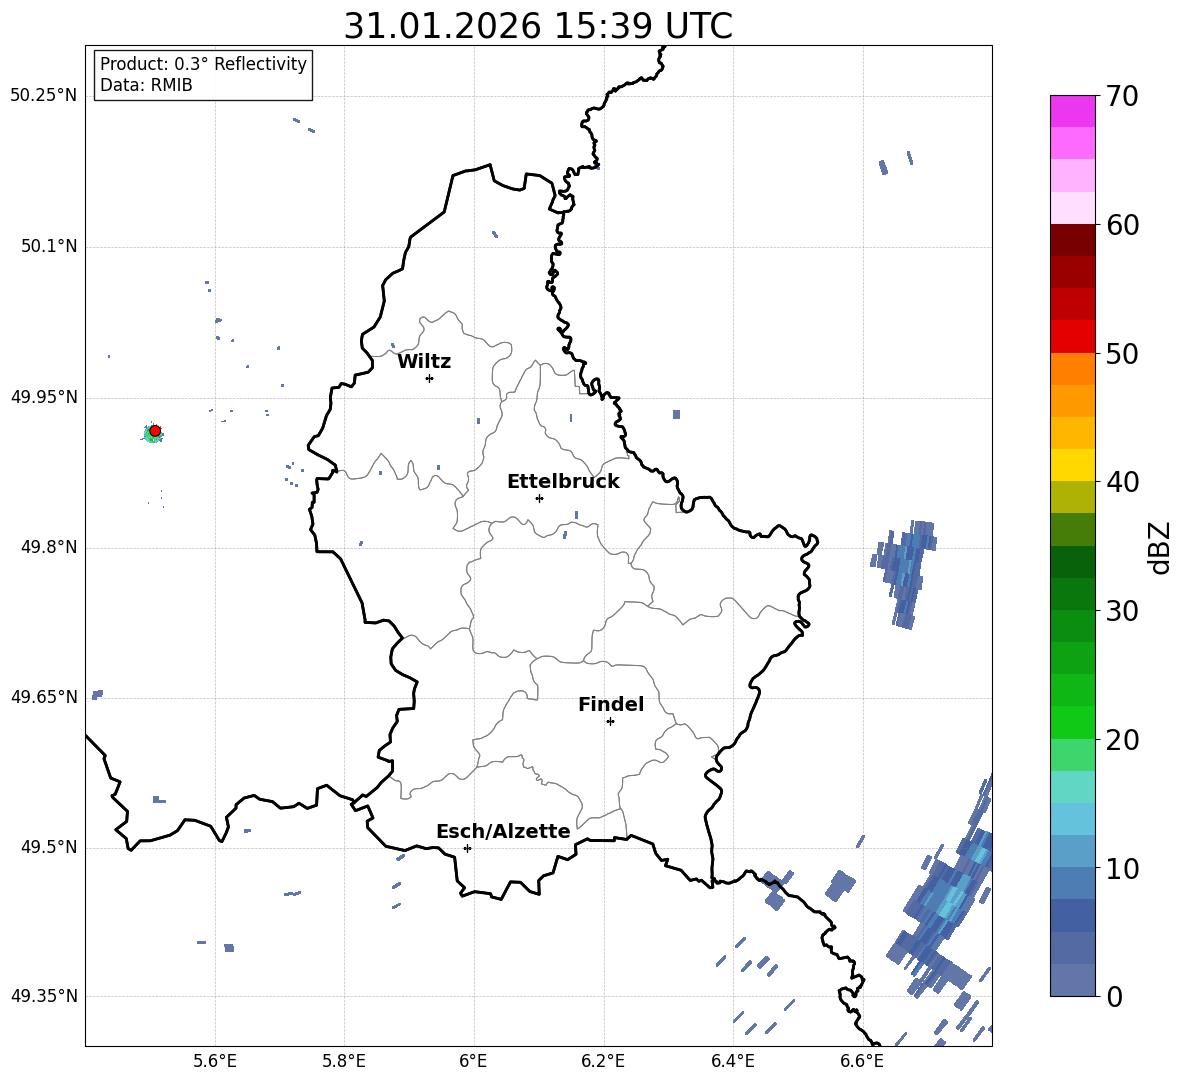The image size is (1184, 1081).
Task: Click the red radar site marker
Action: (x=155, y=431)
